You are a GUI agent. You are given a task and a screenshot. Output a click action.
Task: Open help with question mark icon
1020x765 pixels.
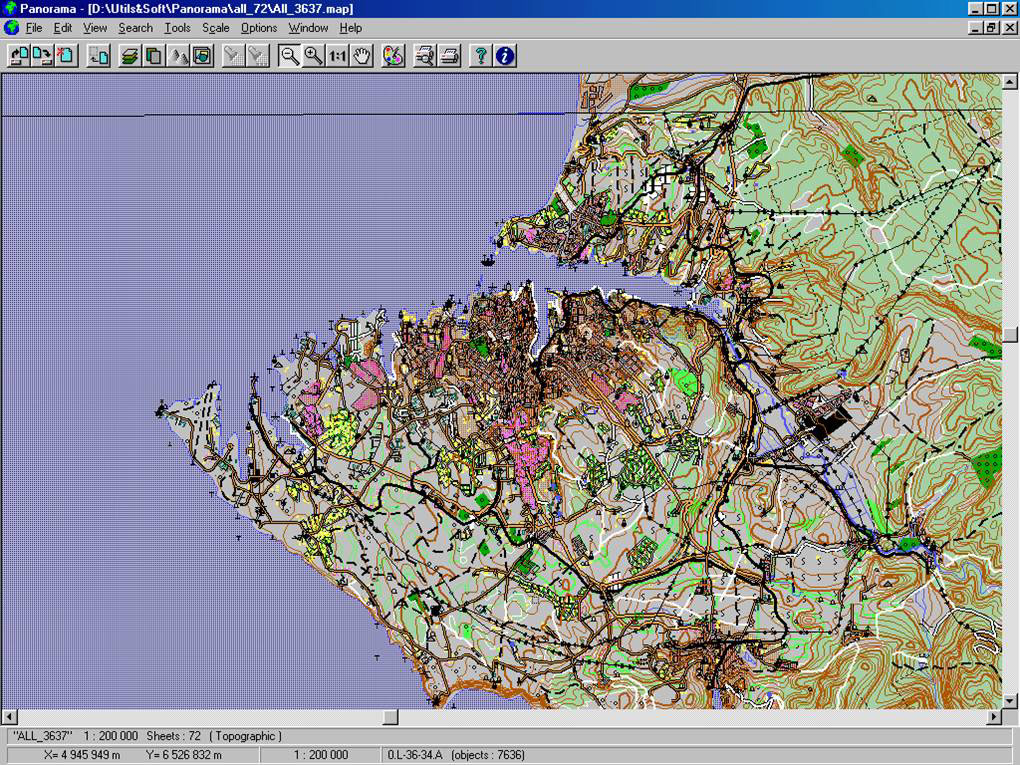[481, 56]
